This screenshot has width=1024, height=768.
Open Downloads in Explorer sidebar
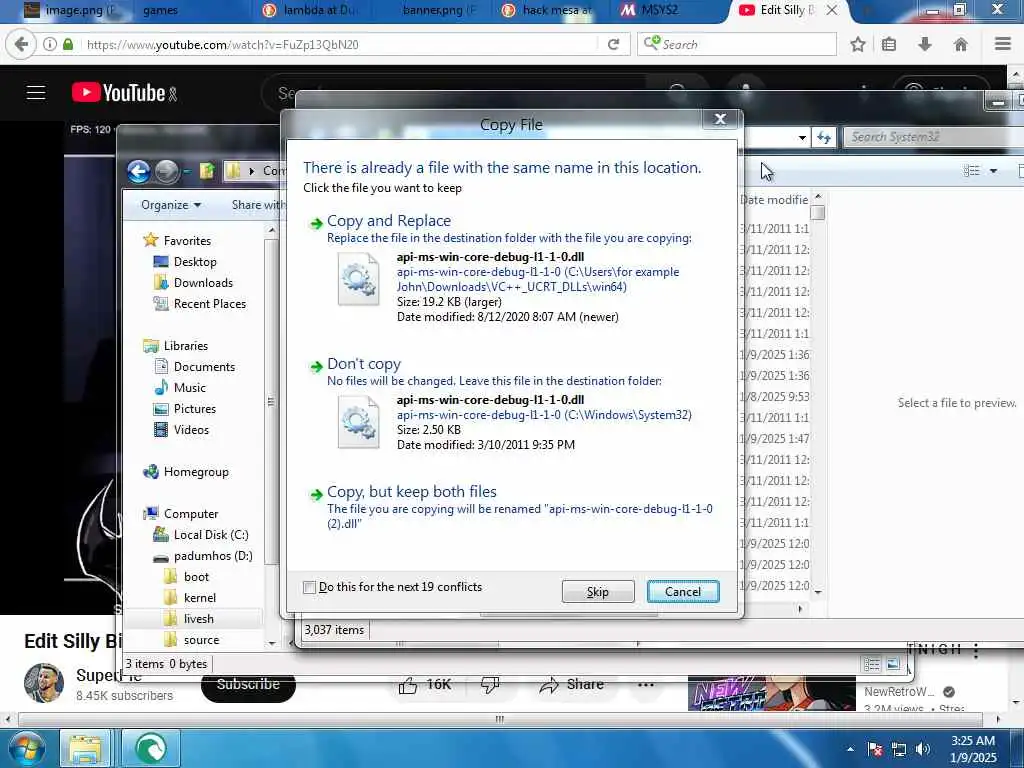coord(202,282)
